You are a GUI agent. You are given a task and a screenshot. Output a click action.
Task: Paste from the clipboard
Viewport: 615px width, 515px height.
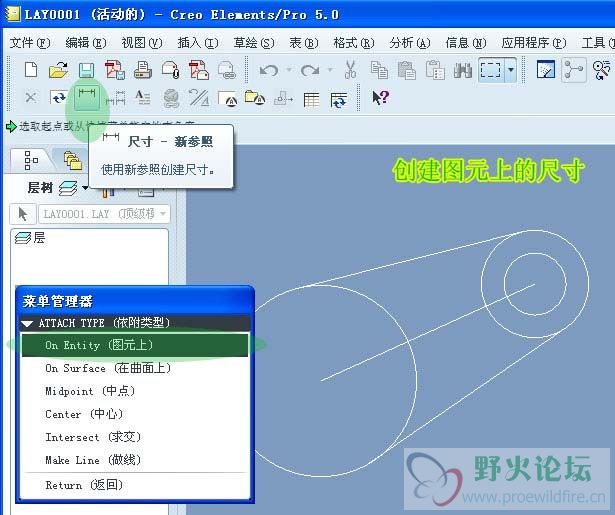click(407, 71)
